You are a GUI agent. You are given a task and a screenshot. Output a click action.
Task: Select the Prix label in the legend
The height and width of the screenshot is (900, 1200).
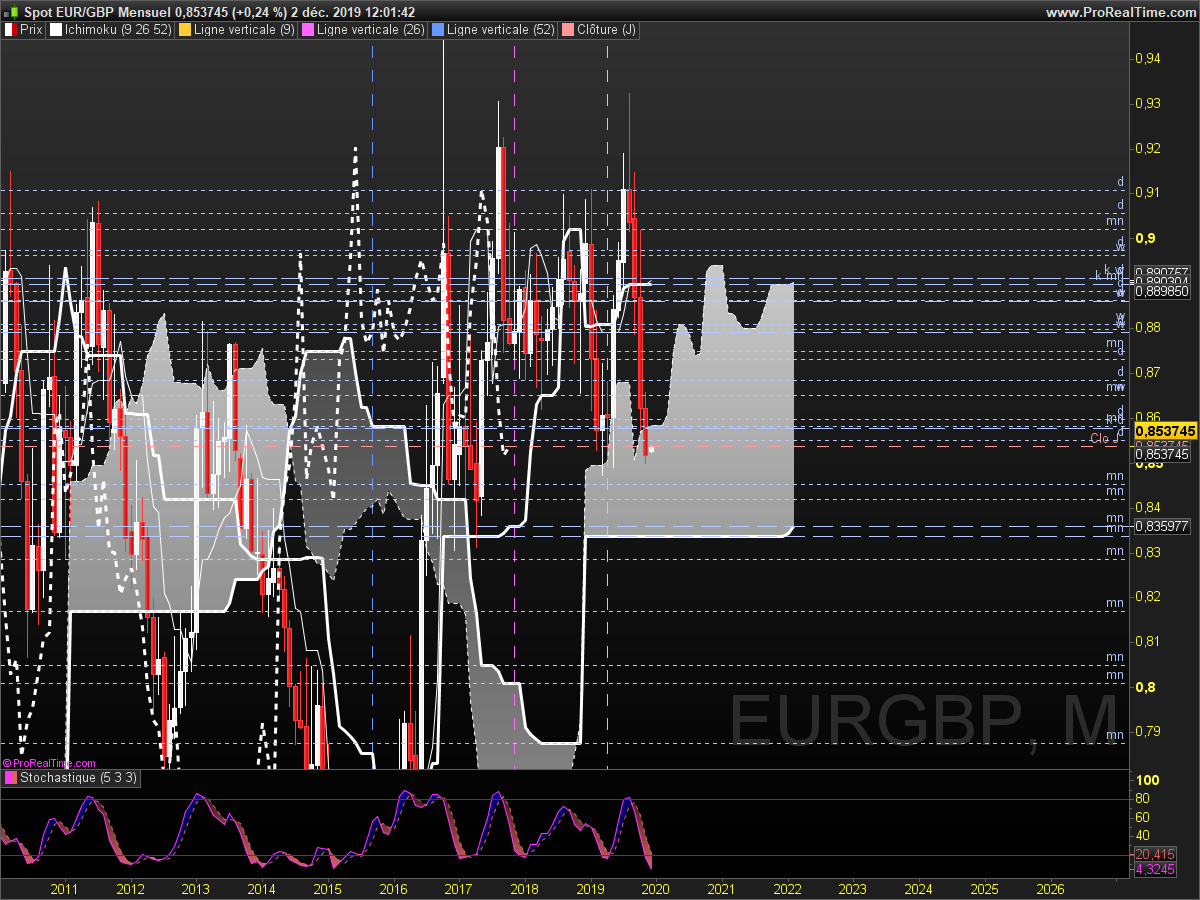point(31,30)
